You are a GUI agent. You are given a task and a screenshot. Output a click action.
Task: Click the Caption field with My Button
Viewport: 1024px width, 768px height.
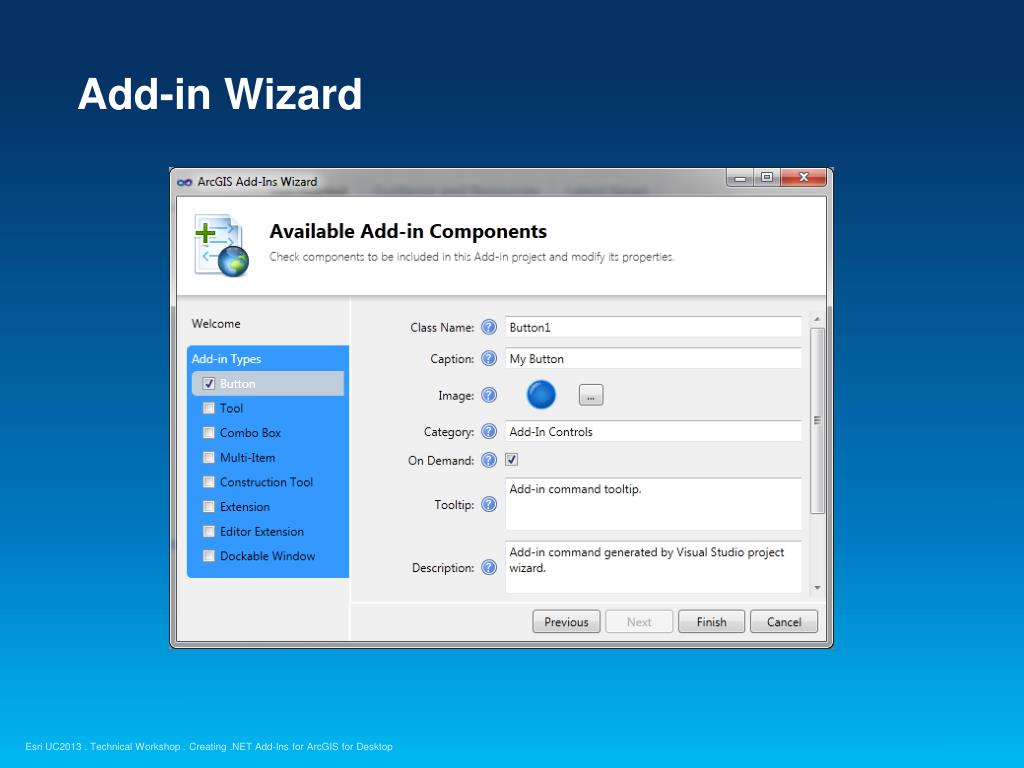point(653,359)
